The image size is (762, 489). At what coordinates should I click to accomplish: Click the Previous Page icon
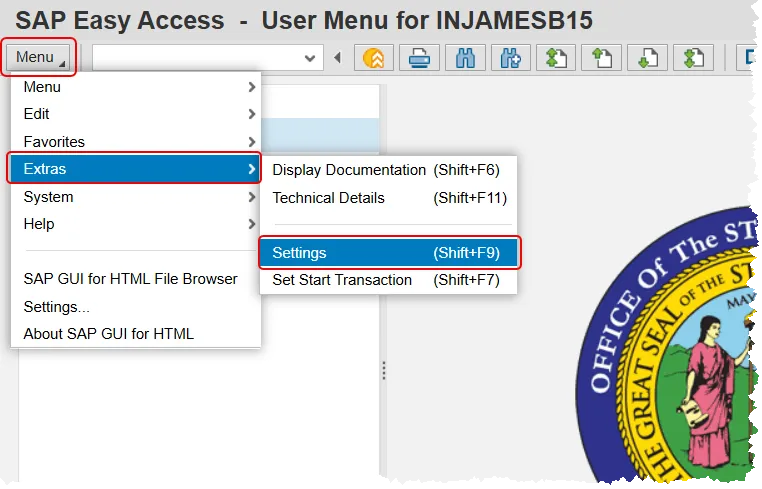602,58
